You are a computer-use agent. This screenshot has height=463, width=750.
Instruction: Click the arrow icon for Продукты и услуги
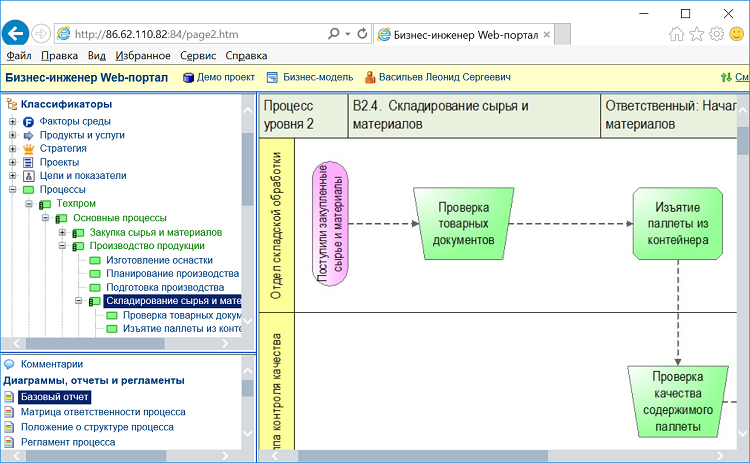point(29,135)
